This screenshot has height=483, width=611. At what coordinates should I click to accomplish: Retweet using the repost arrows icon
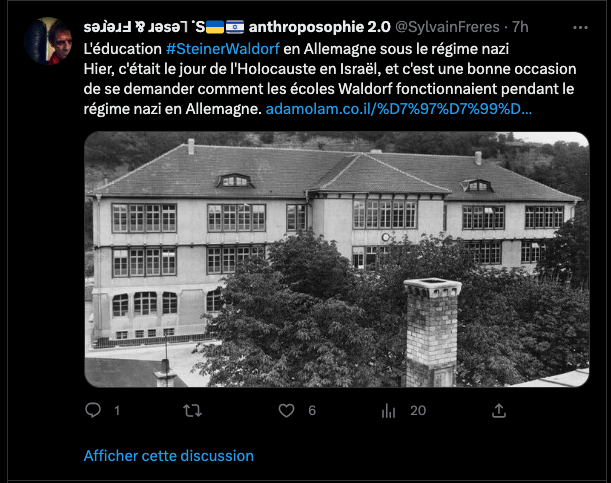pos(192,411)
